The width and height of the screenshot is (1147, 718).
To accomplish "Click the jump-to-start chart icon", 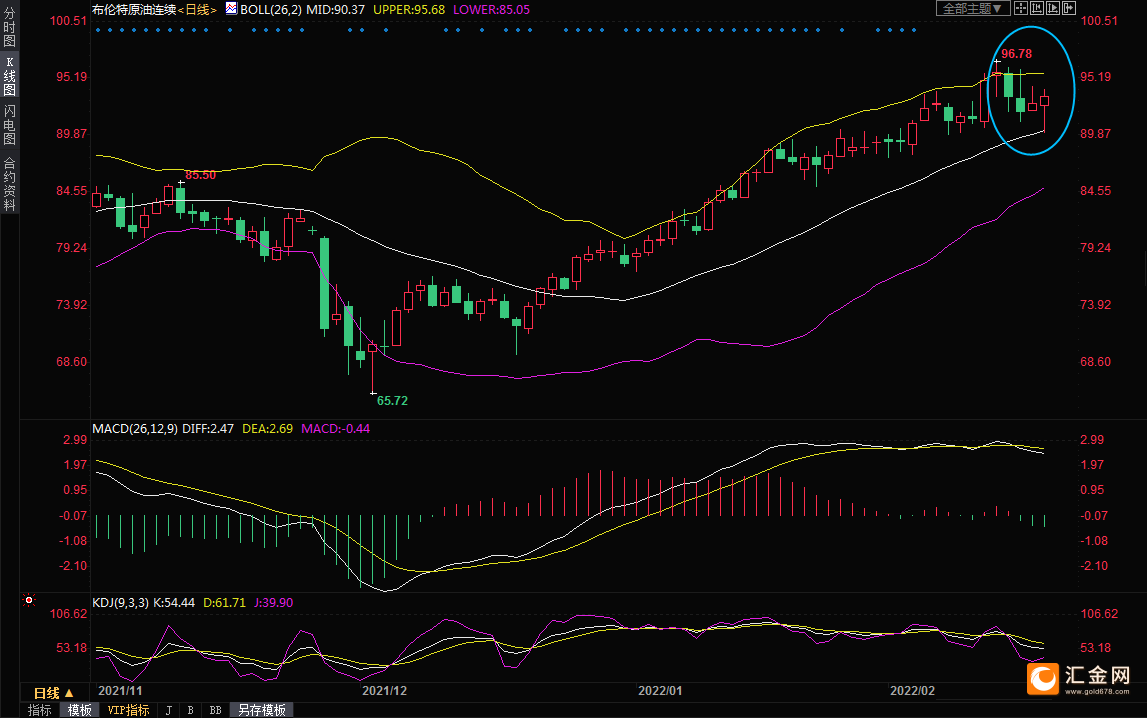I will coord(1037,8).
